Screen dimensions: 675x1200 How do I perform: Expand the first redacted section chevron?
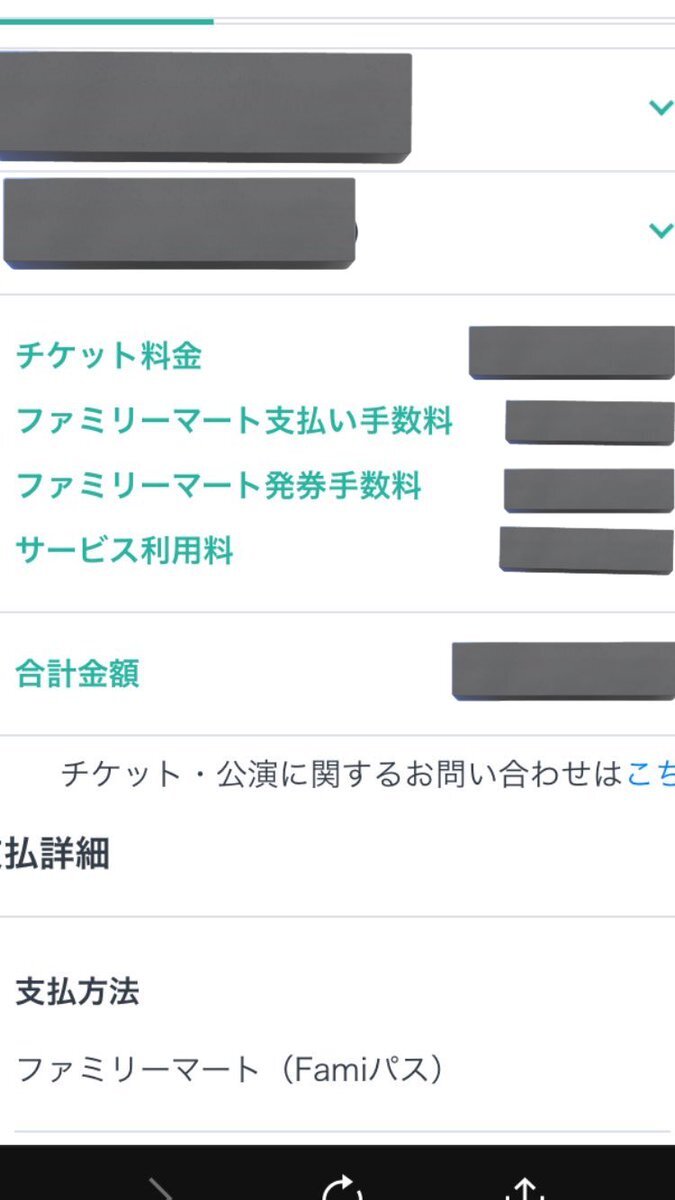660,107
